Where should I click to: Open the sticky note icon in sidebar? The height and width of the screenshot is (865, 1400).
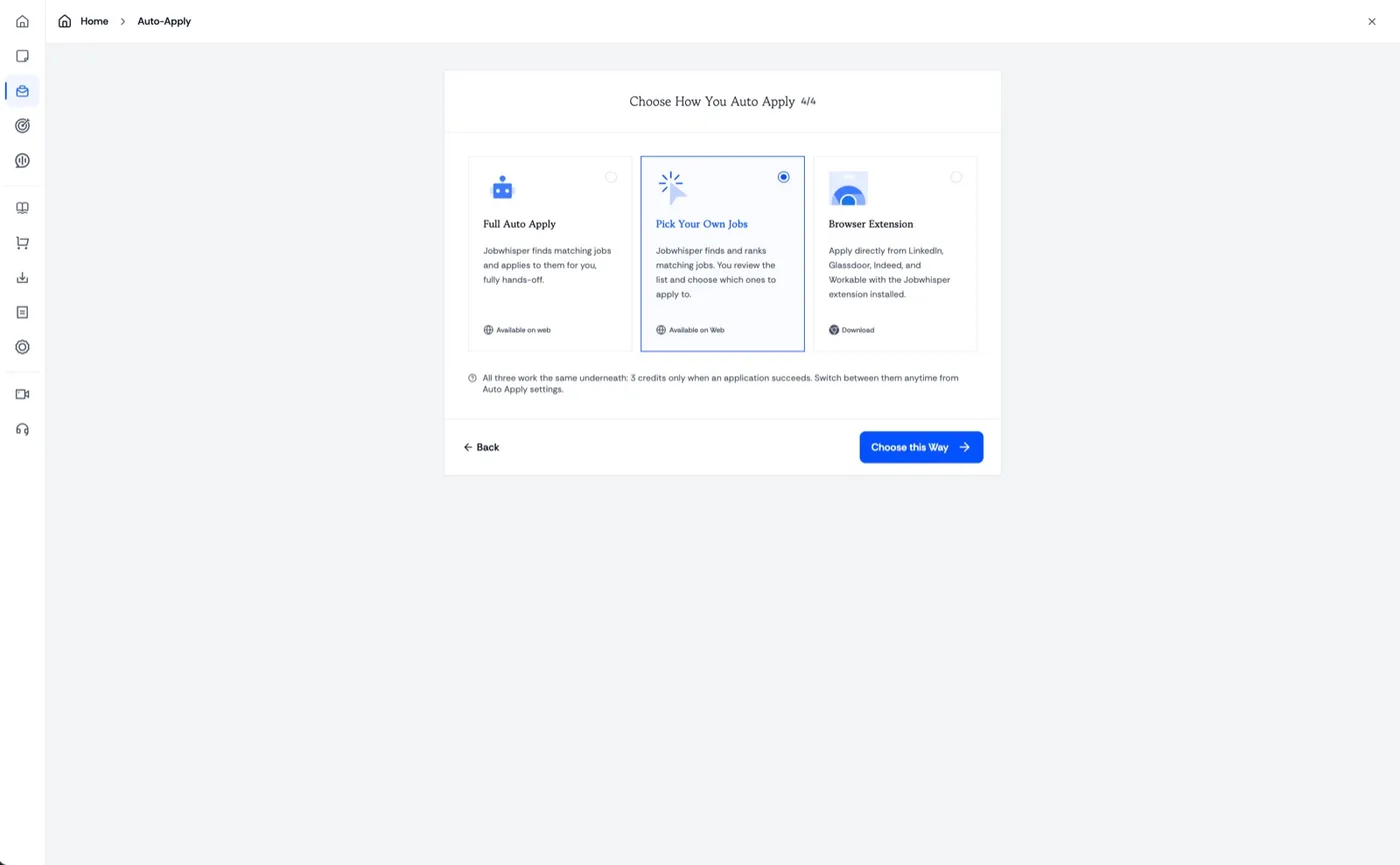22,56
